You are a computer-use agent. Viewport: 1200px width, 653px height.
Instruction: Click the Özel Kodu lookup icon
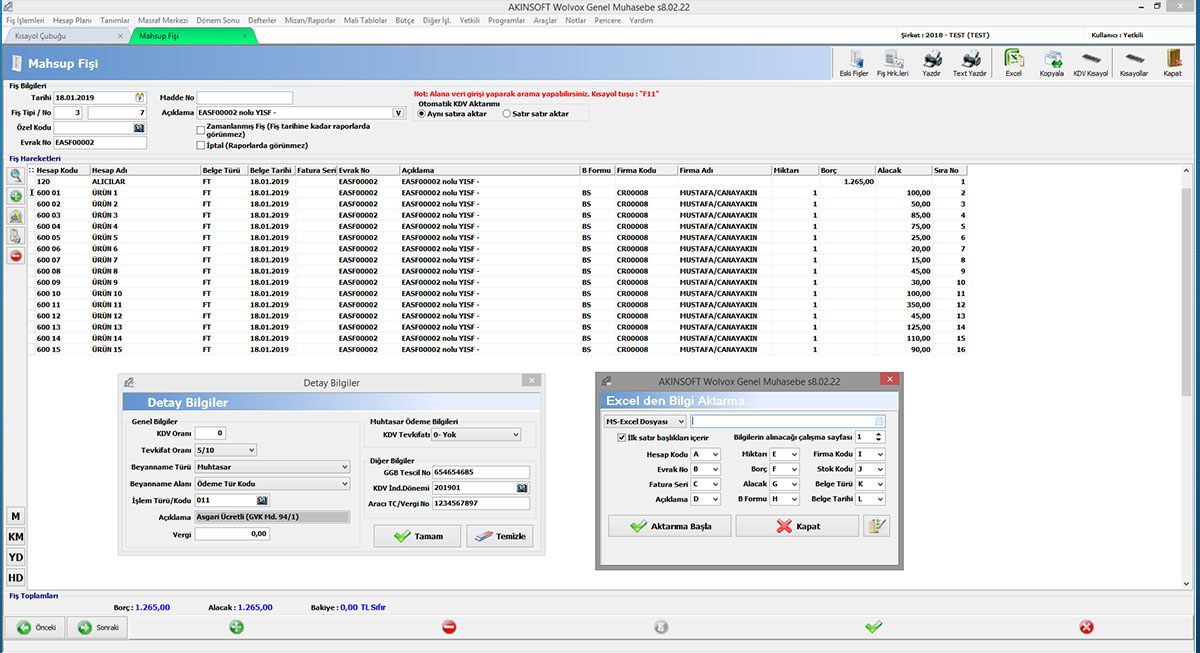[139, 128]
